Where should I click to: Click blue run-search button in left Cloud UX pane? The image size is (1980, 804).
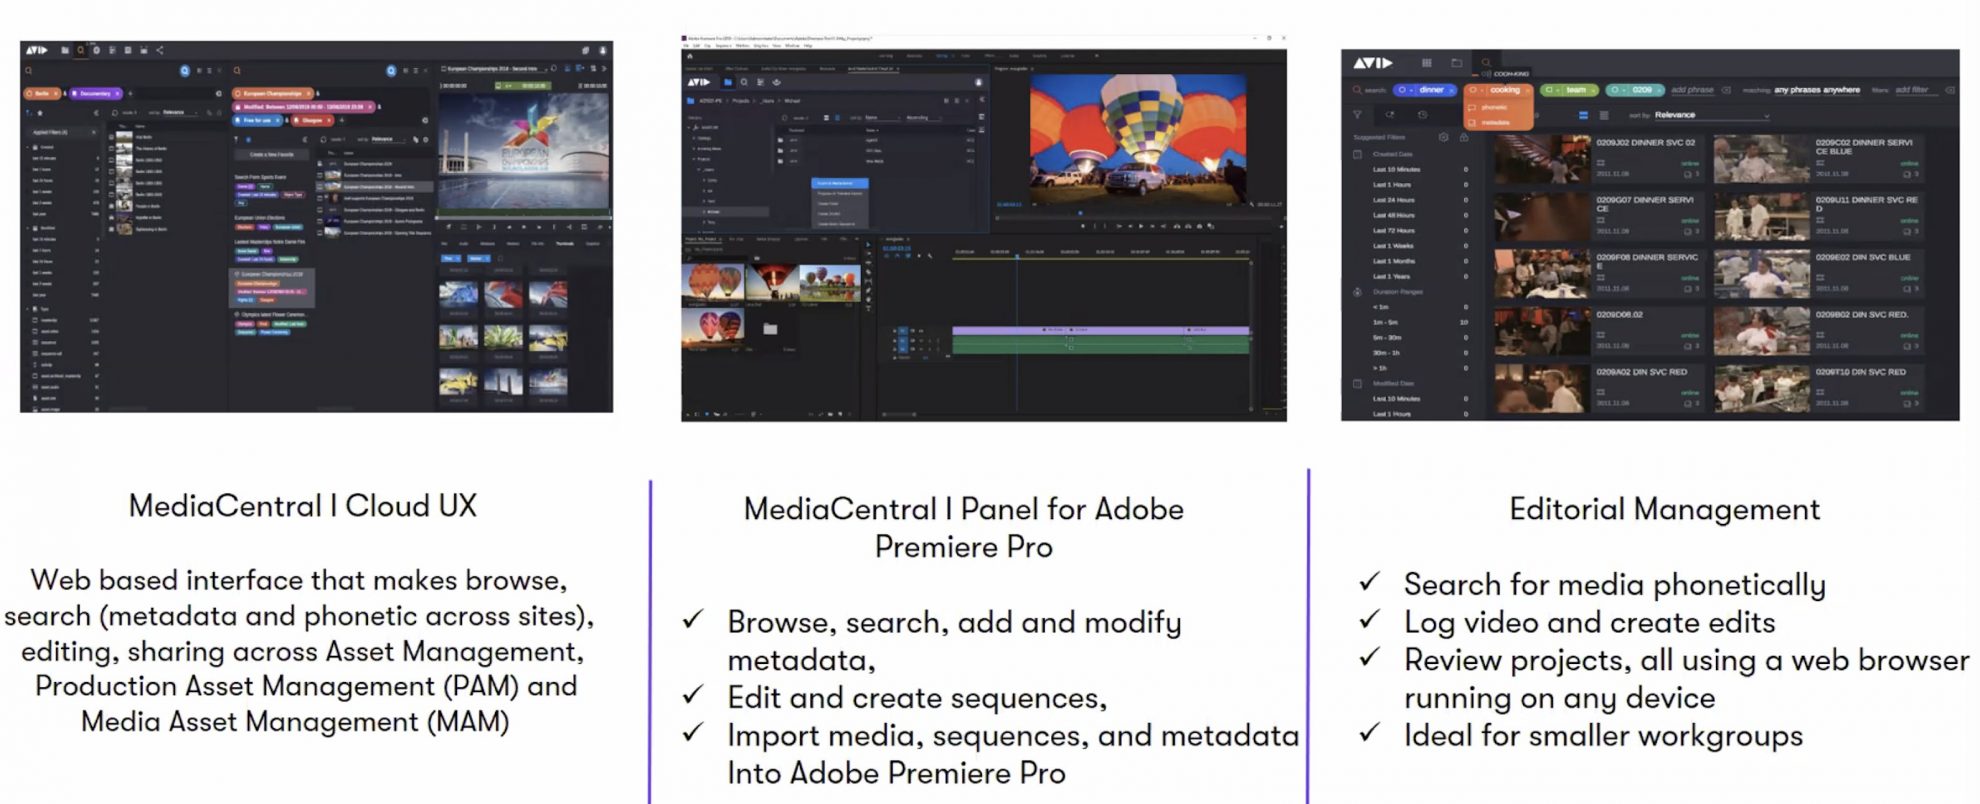185,71
